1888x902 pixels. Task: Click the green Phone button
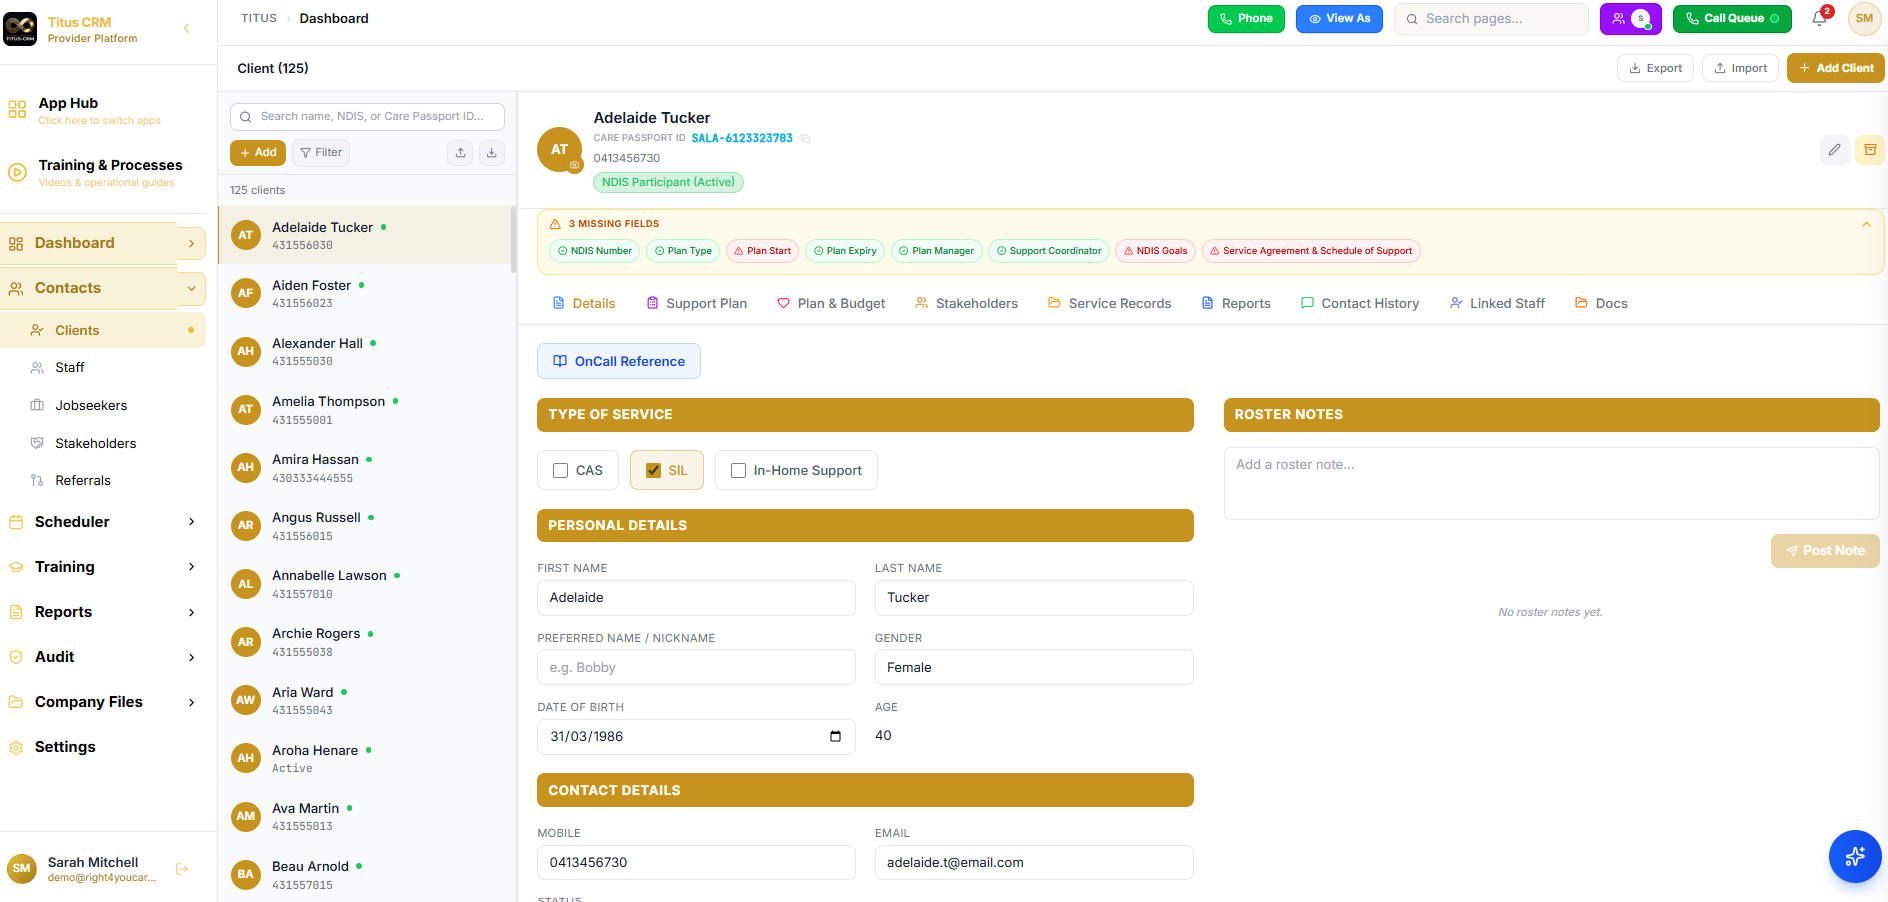point(1246,19)
